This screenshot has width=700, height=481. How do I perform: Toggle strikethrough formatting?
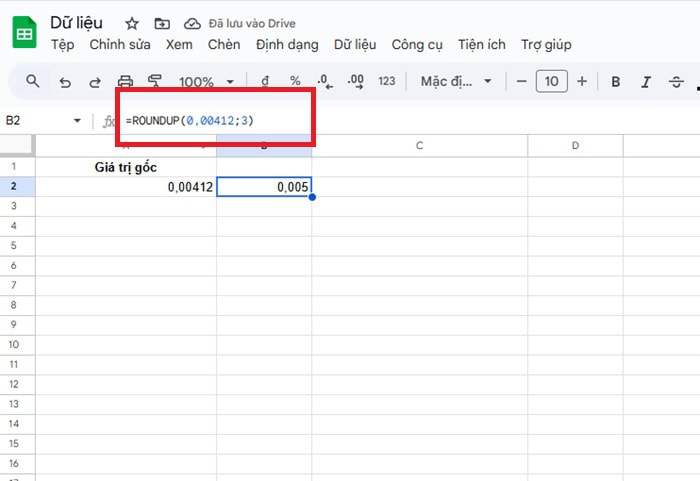(676, 82)
